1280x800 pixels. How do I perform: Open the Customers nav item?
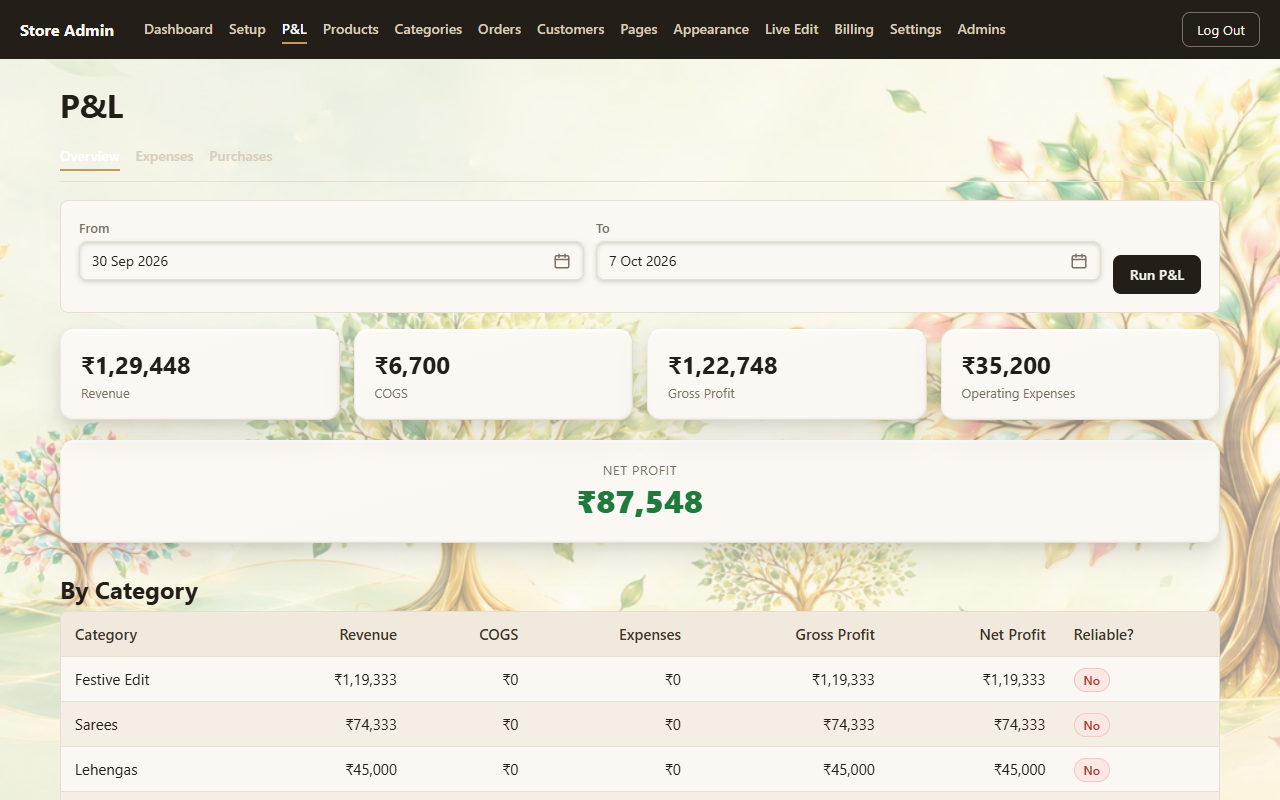click(570, 29)
